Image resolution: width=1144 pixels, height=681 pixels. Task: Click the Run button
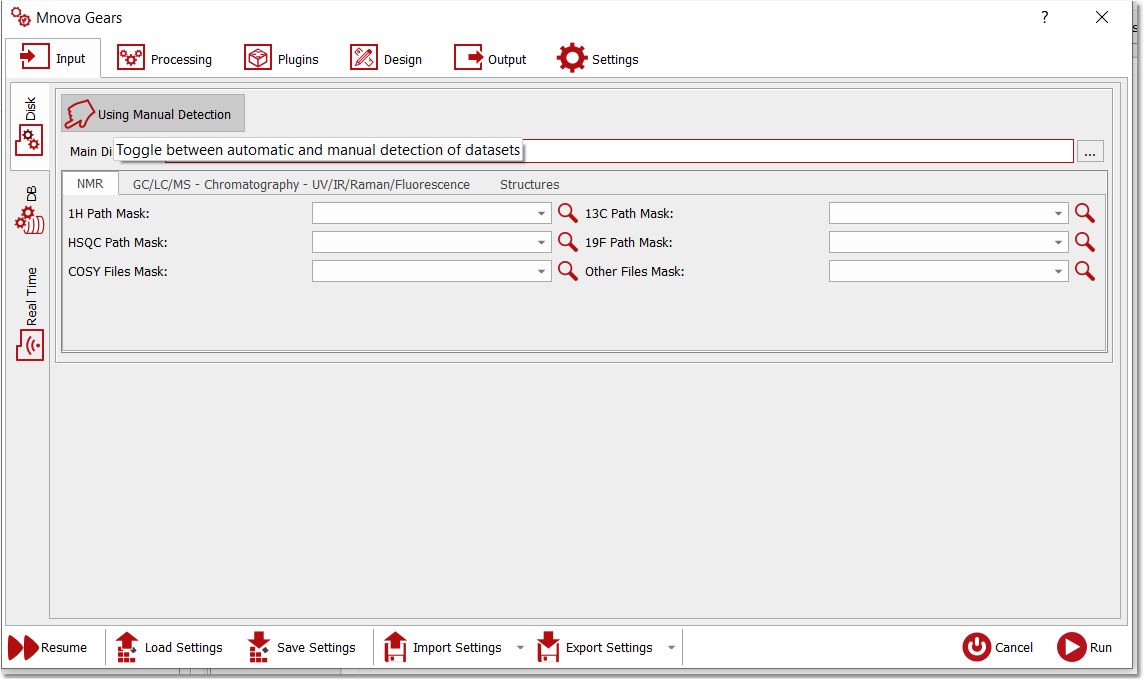(x=1085, y=647)
